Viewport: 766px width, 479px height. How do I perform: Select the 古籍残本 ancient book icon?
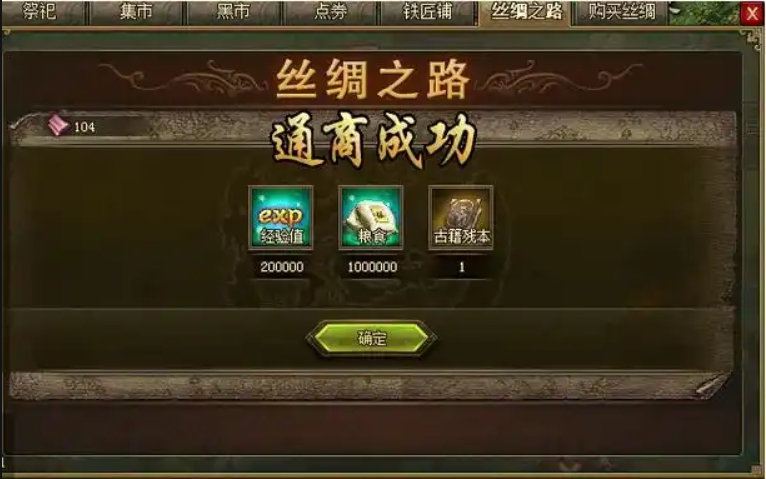pyautogui.click(x=461, y=217)
